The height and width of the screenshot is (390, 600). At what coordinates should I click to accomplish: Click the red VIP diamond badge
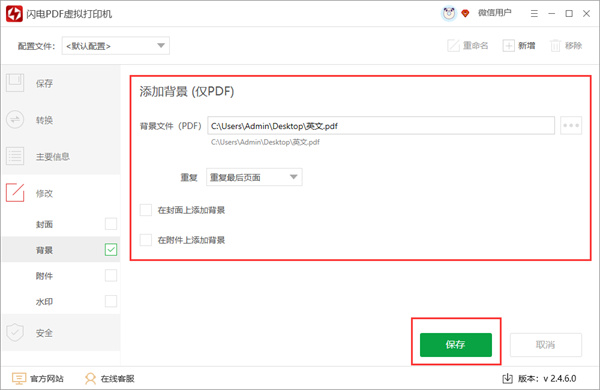tap(465, 14)
